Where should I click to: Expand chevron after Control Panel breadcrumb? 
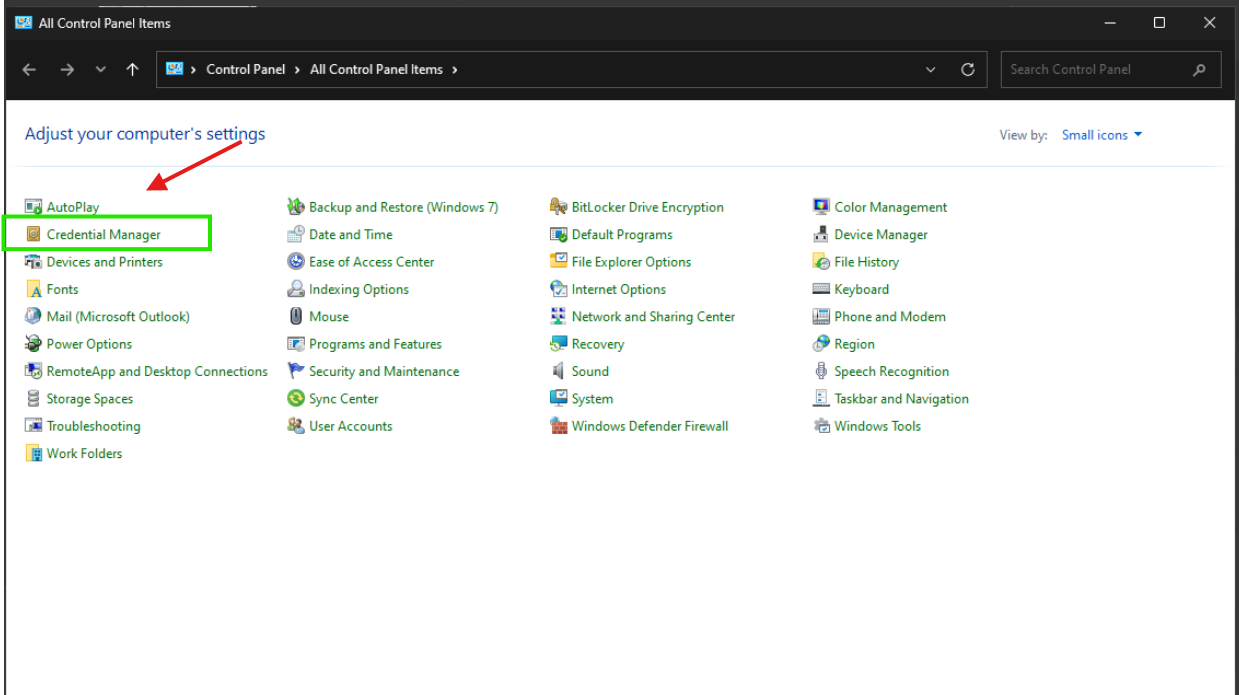click(x=298, y=70)
